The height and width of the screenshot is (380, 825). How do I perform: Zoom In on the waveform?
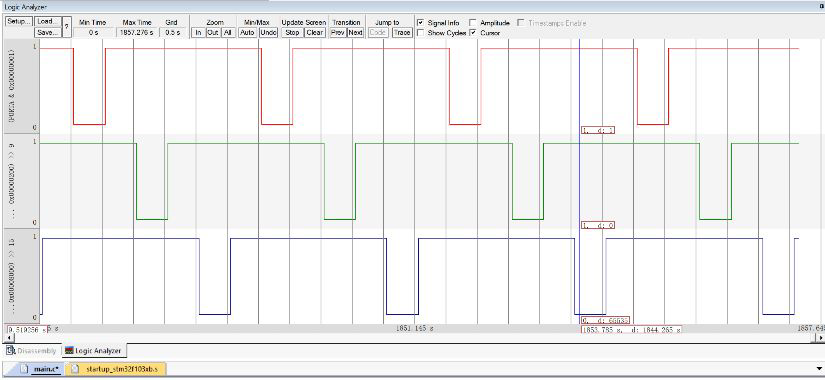click(198, 32)
